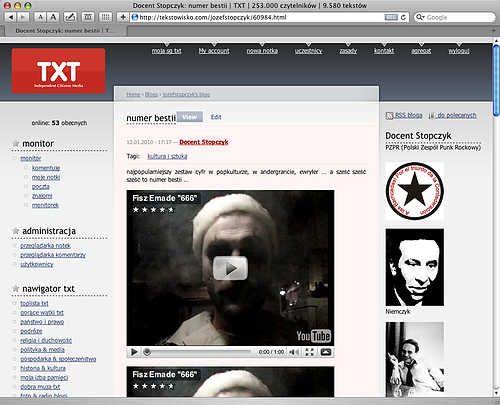Switch to the Edit tab

216,117
